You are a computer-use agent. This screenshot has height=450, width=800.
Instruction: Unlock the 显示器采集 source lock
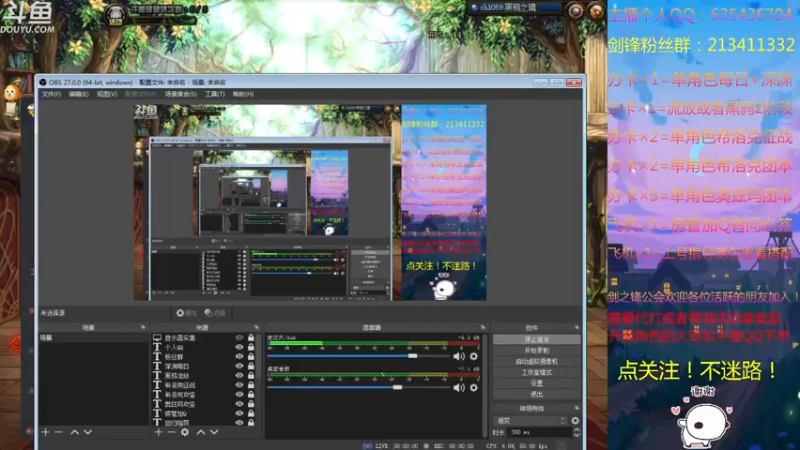(251, 338)
